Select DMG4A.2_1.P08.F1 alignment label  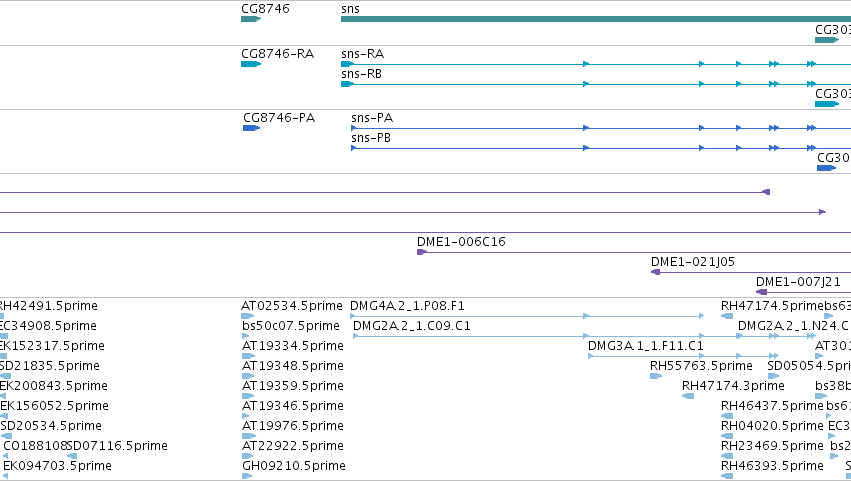(407, 306)
